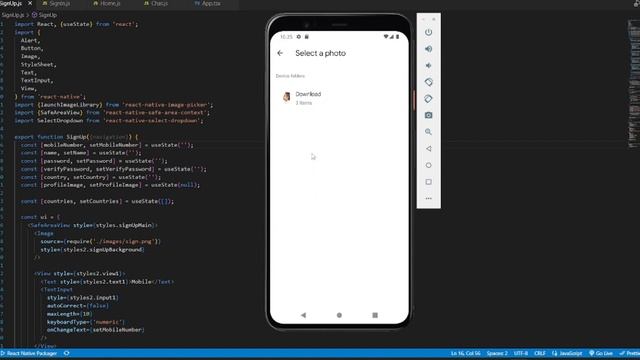640x360 pixels.
Task: Click the emulator power button
Action: [x=428, y=32]
